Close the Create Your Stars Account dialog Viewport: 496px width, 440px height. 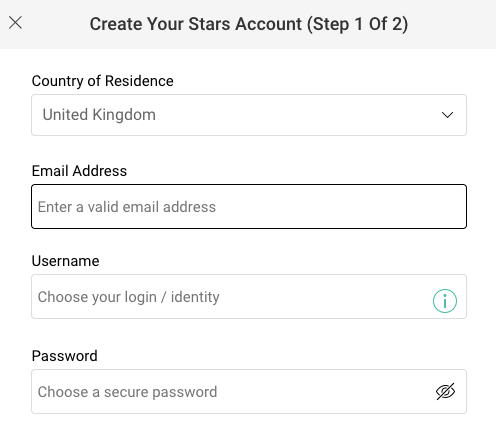pyautogui.click(x=15, y=23)
